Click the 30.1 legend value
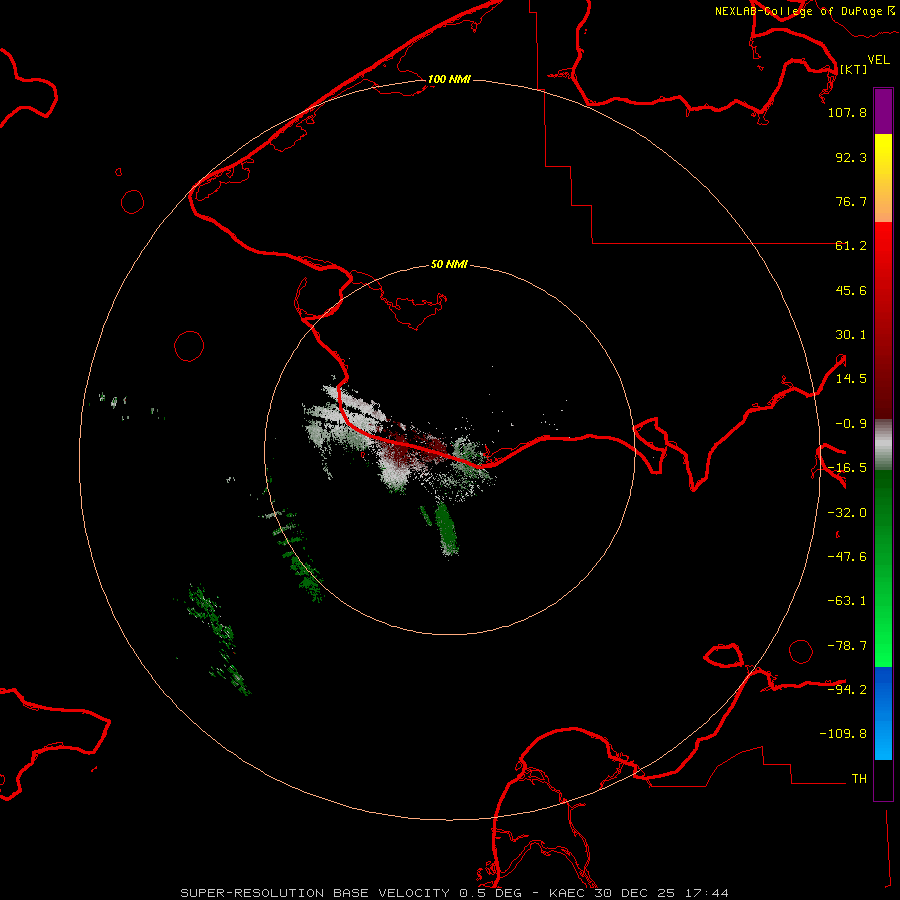900x900 pixels. pos(851,335)
